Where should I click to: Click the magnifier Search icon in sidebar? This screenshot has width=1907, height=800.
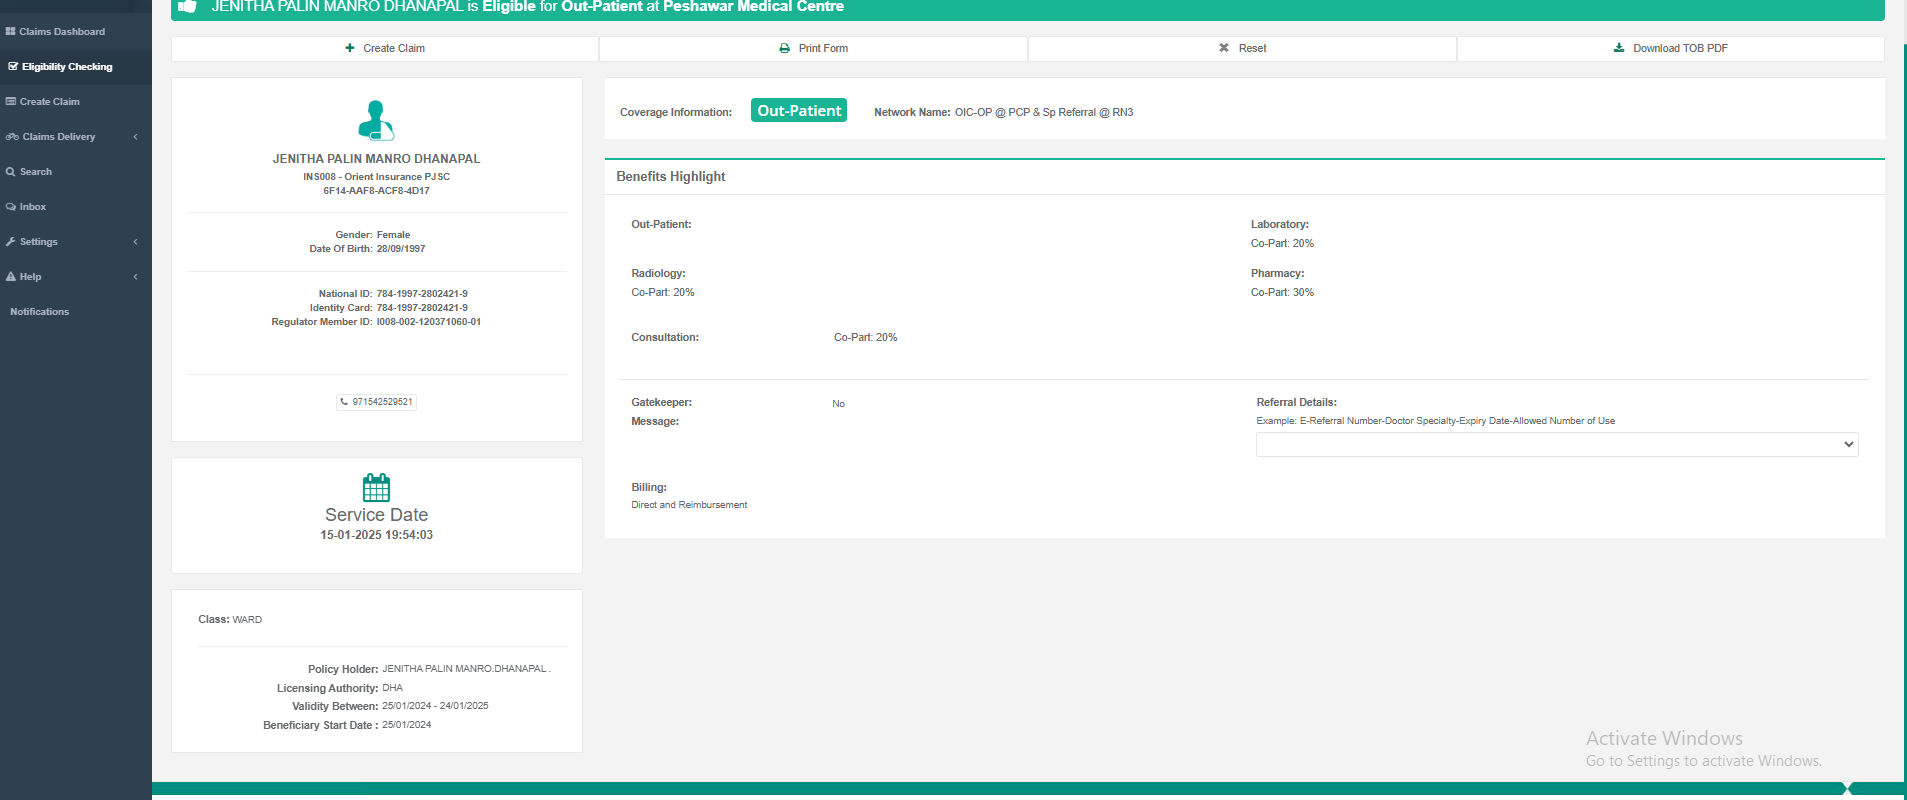click(11, 172)
